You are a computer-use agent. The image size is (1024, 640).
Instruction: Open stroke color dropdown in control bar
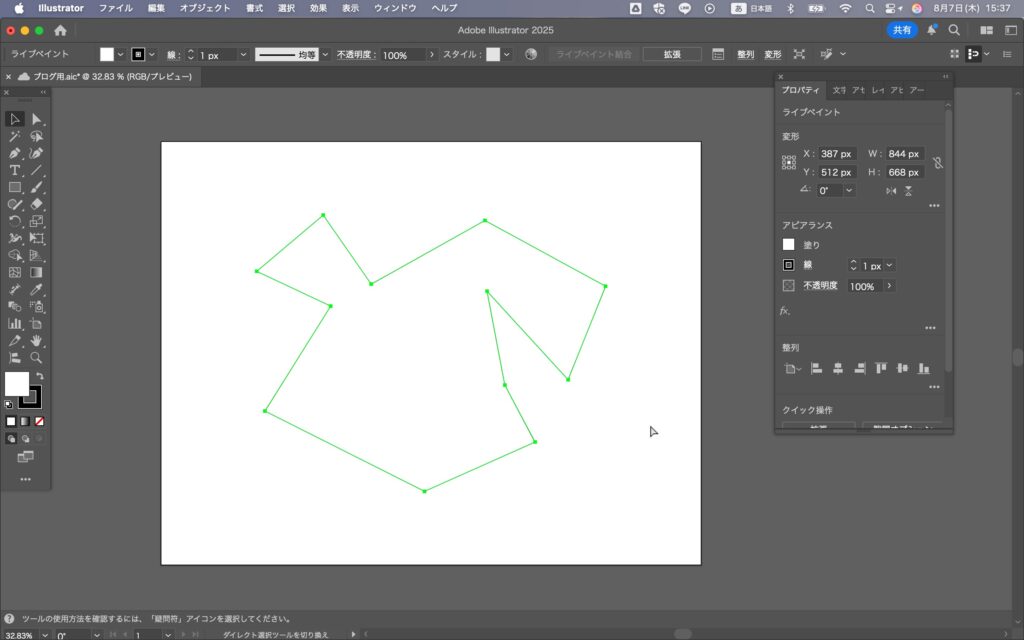point(152,54)
